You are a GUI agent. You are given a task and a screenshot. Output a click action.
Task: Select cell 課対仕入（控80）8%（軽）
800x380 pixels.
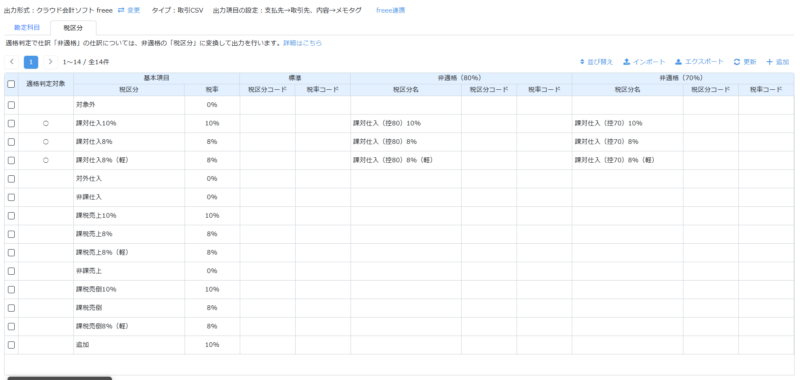pos(406,160)
